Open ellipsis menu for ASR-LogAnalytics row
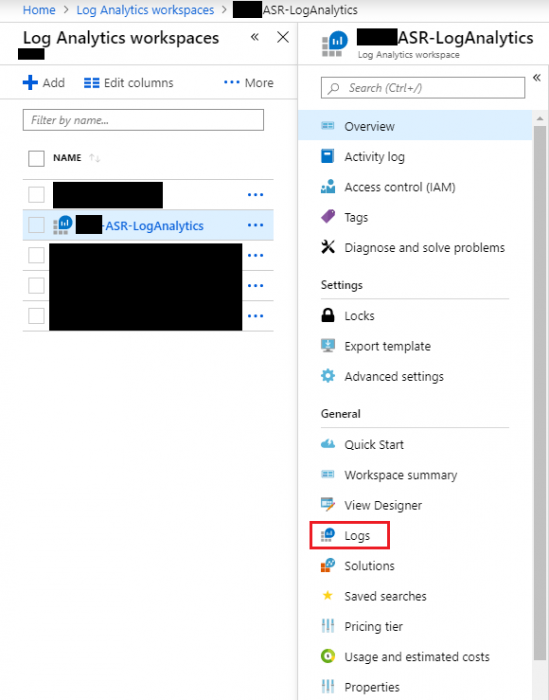Screen dimensions: 549x700 tap(255, 225)
